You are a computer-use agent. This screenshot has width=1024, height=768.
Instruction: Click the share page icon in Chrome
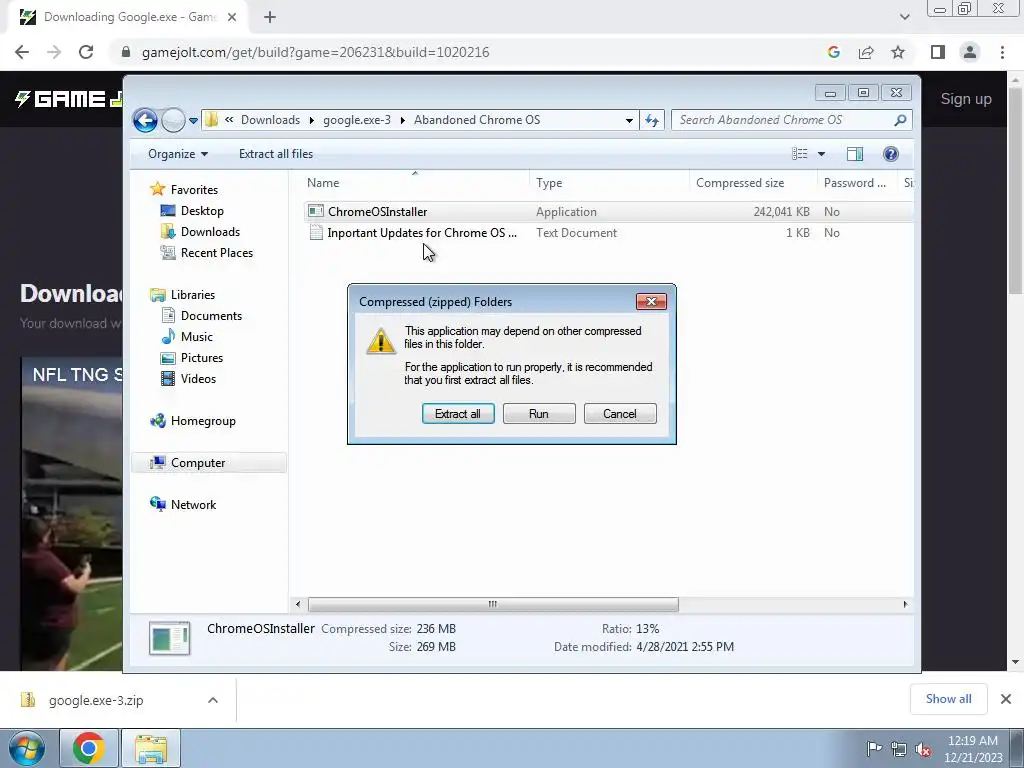(866, 52)
